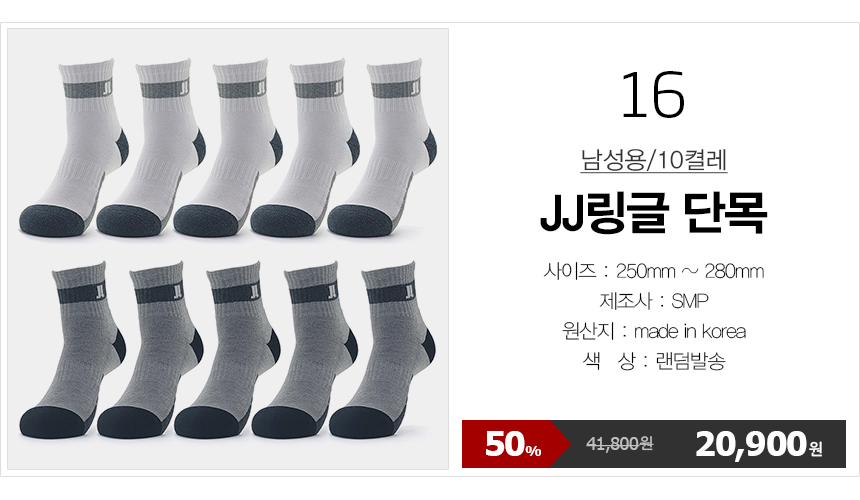The height and width of the screenshot is (500, 860).
Task: Click the fourth light gray sock in top row
Action: (305, 148)
